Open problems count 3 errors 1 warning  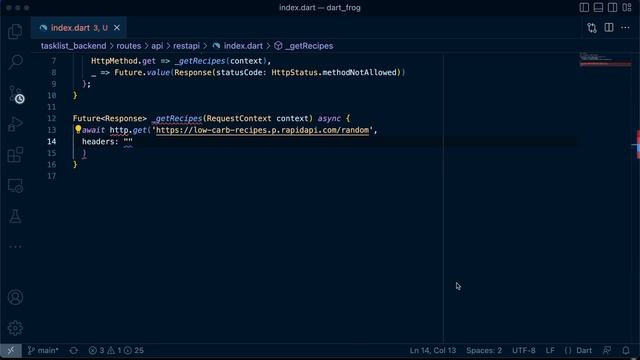pos(116,350)
